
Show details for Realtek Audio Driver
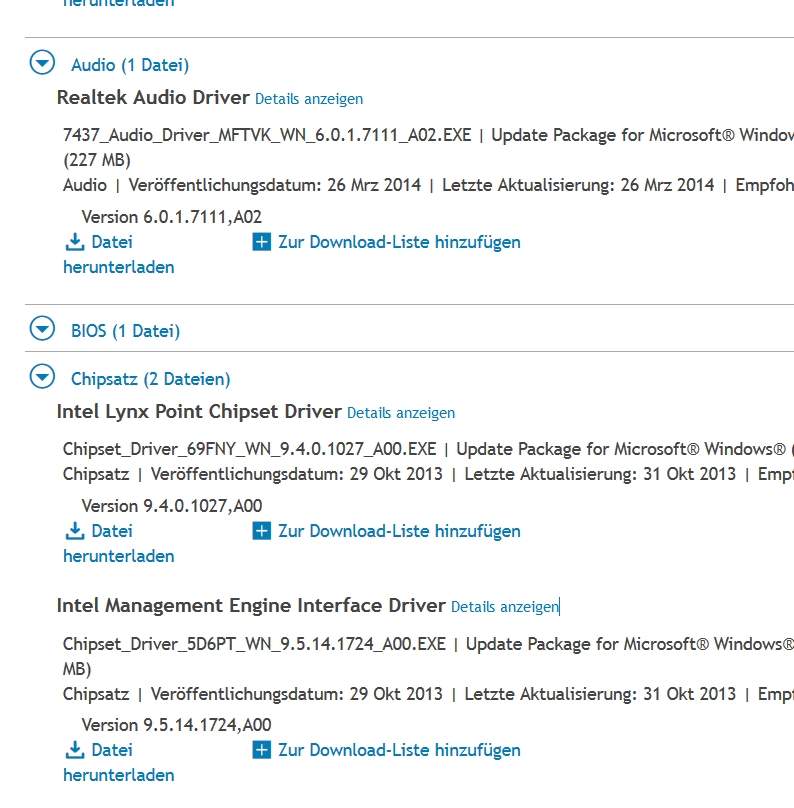[x=309, y=99]
